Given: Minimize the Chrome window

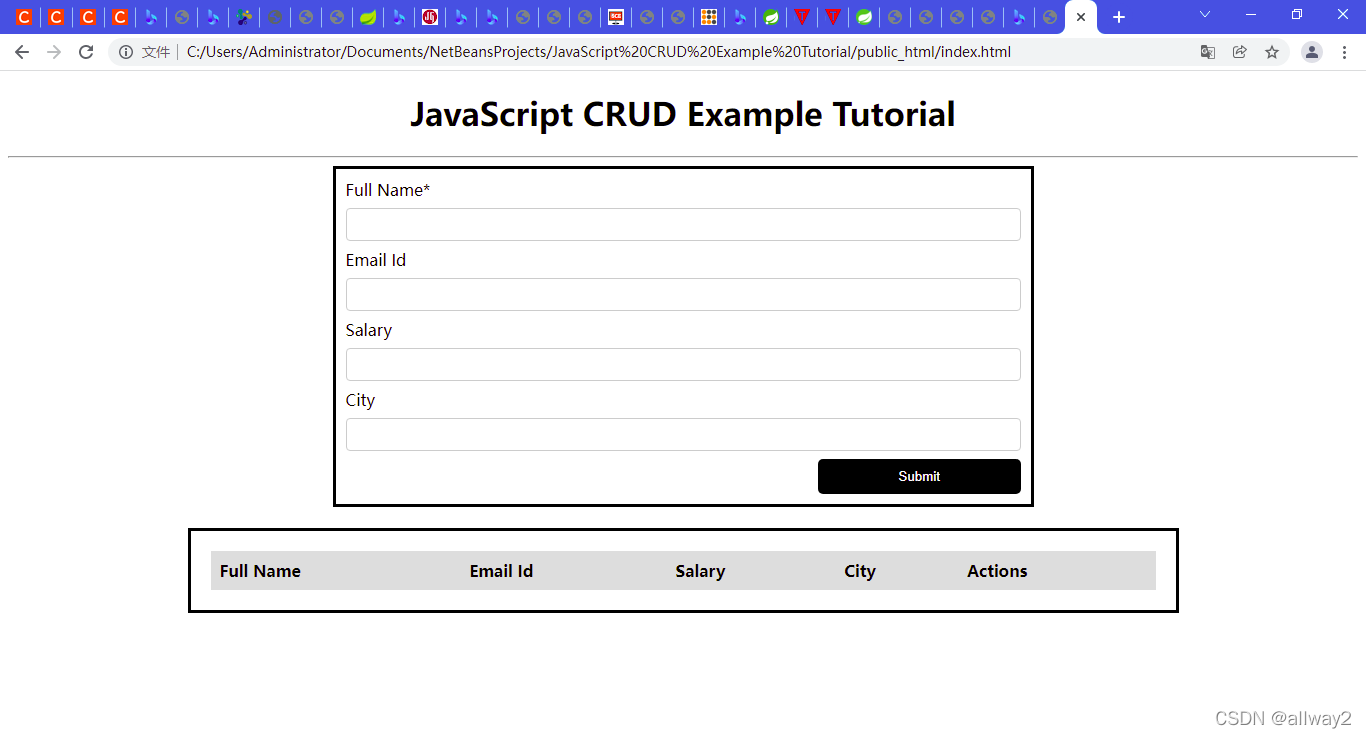Looking at the screenshot, I should click(x=1251, y=15).
